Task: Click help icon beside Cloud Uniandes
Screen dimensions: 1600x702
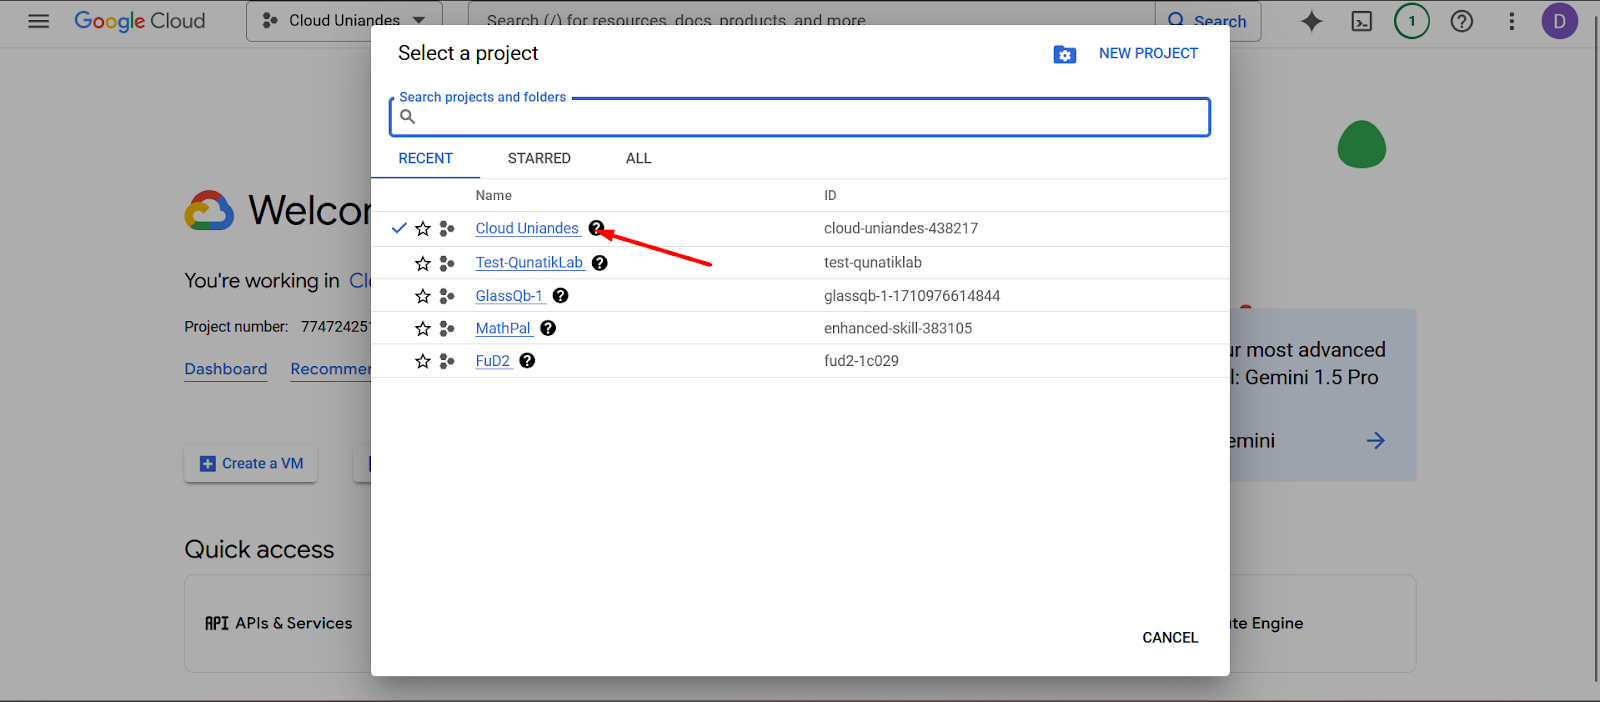Action: [596, 228]
